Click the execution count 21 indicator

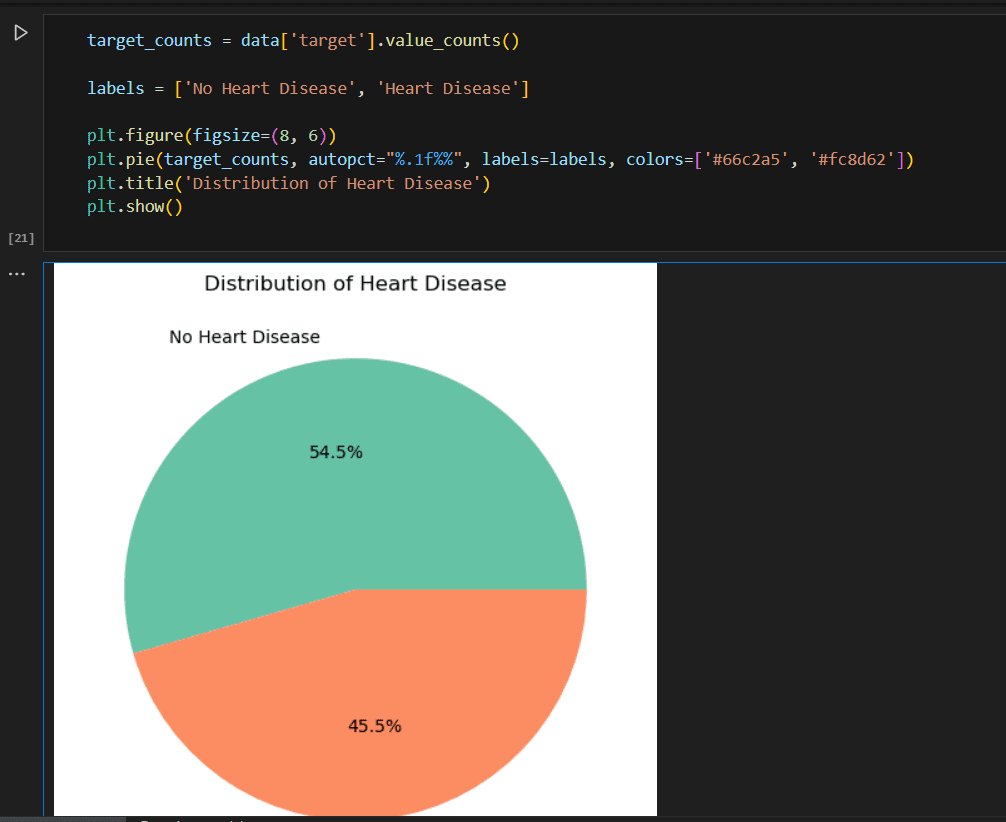(21, 238)
